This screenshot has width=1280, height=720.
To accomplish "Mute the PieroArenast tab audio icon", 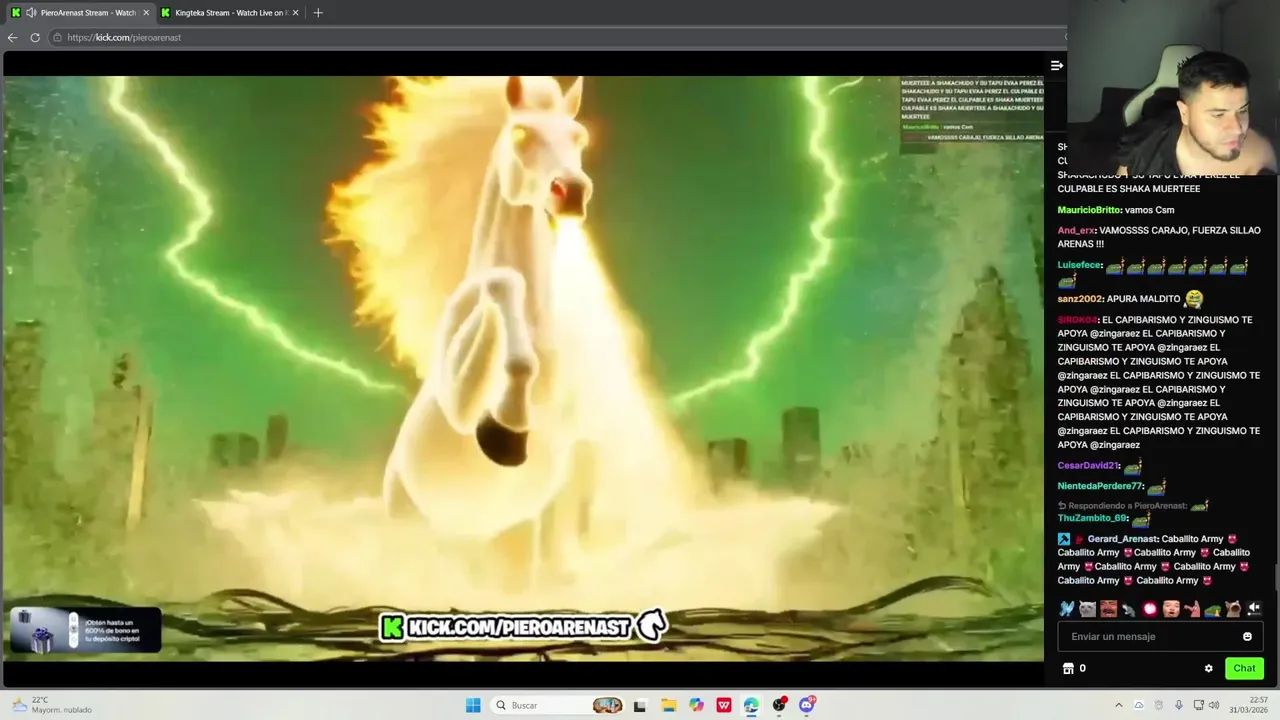I will 31,13.
